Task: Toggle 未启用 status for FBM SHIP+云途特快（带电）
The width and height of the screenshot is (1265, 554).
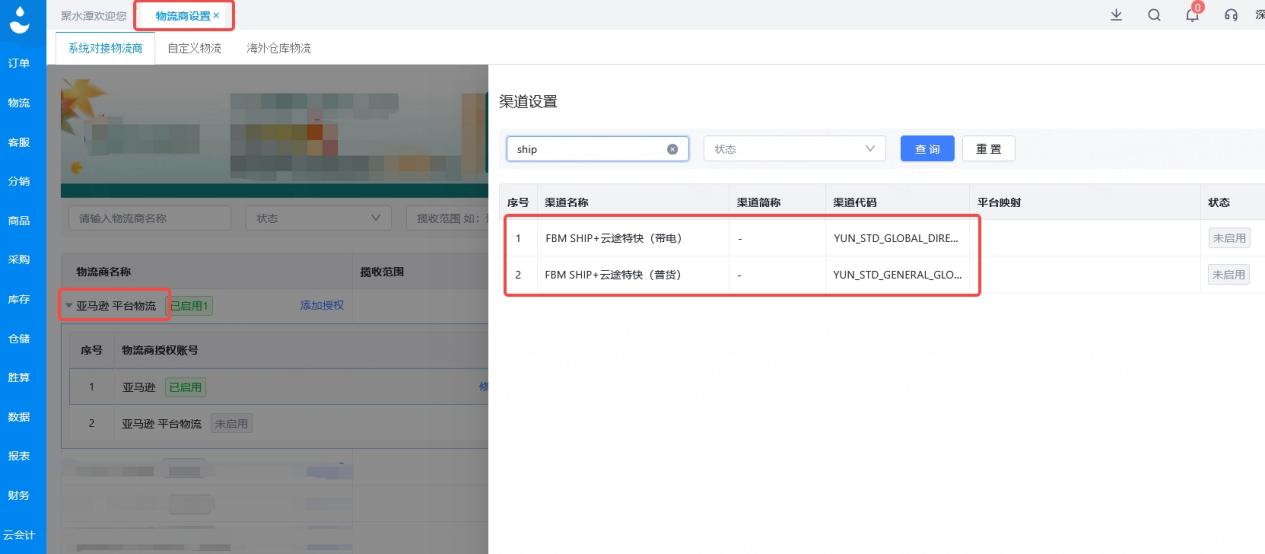Action: pyautogui.click(x=1228, y=238)
